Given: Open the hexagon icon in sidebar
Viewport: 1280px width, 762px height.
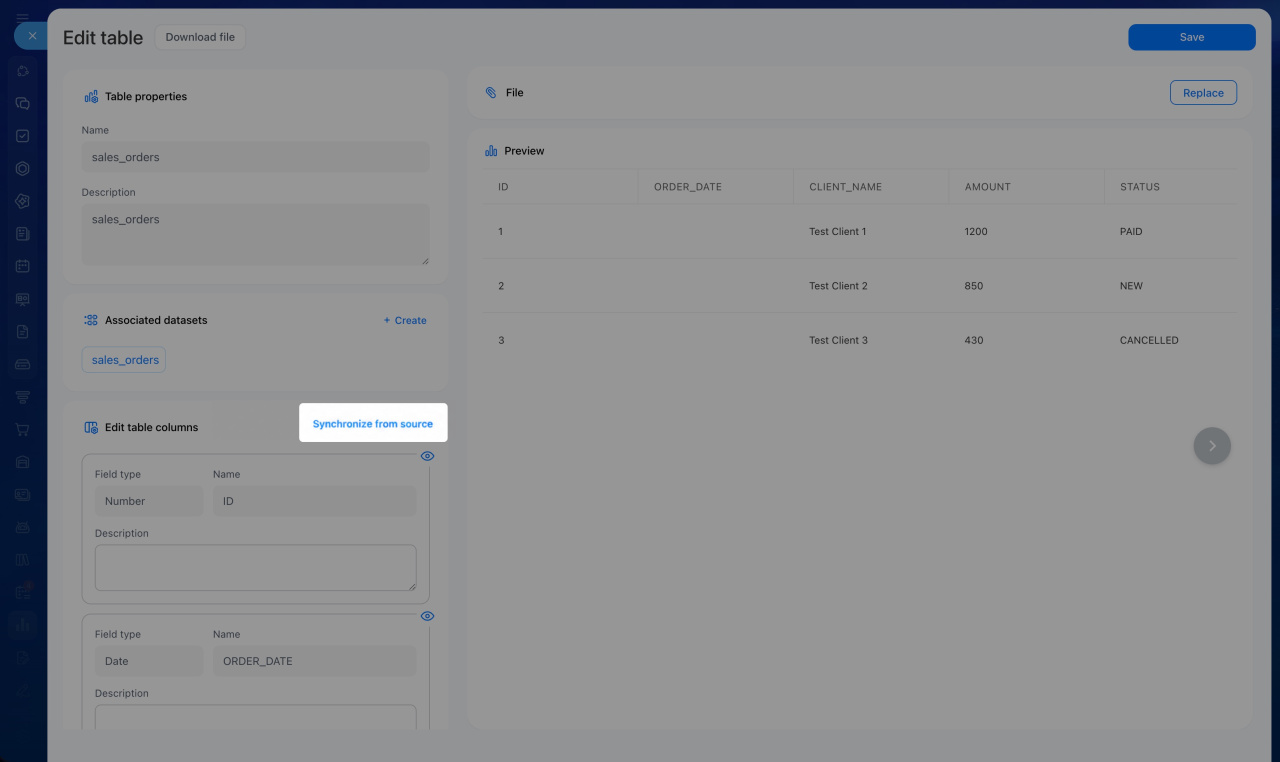Looking at the screenshot, I should tap(23, 168).
